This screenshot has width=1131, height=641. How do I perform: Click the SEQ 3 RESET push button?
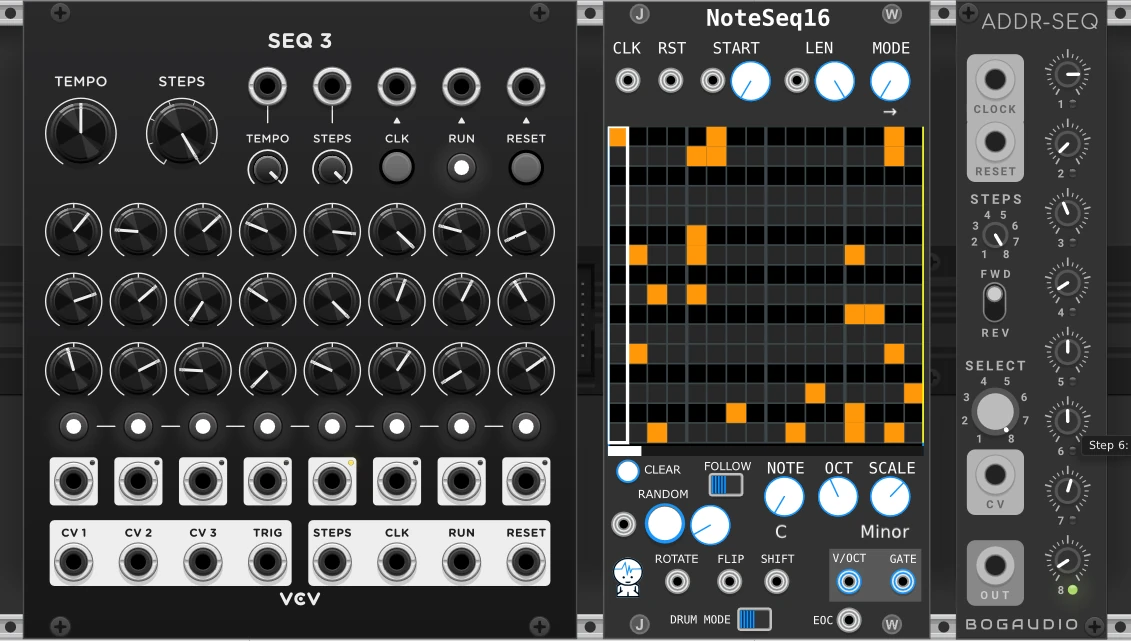coord(526,168)
